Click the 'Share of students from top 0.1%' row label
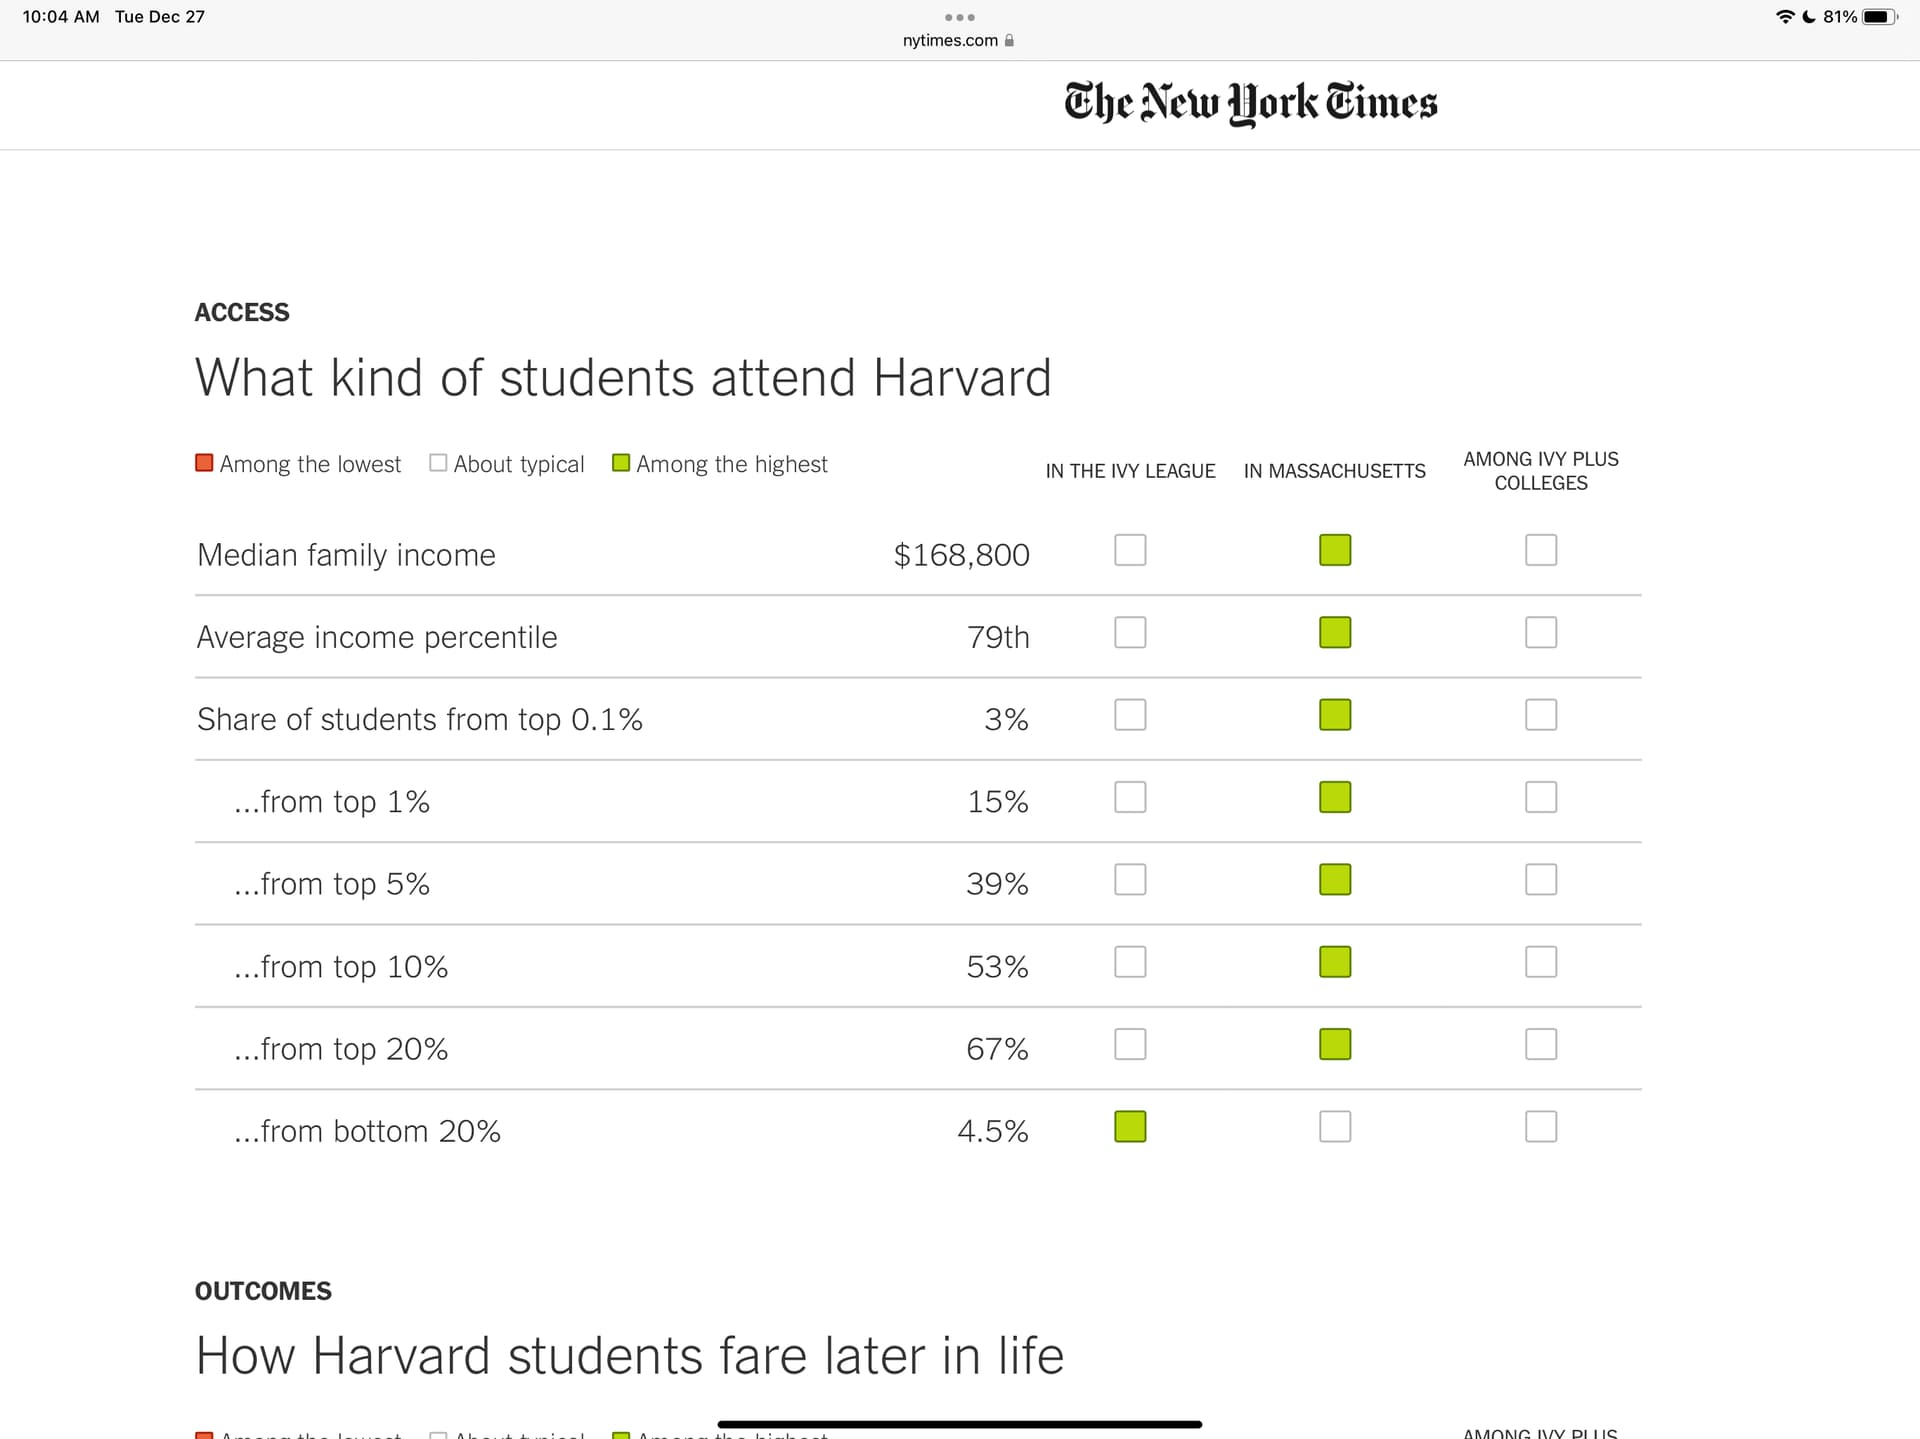The image size is (1920, 1439). (x=419, y=719)
